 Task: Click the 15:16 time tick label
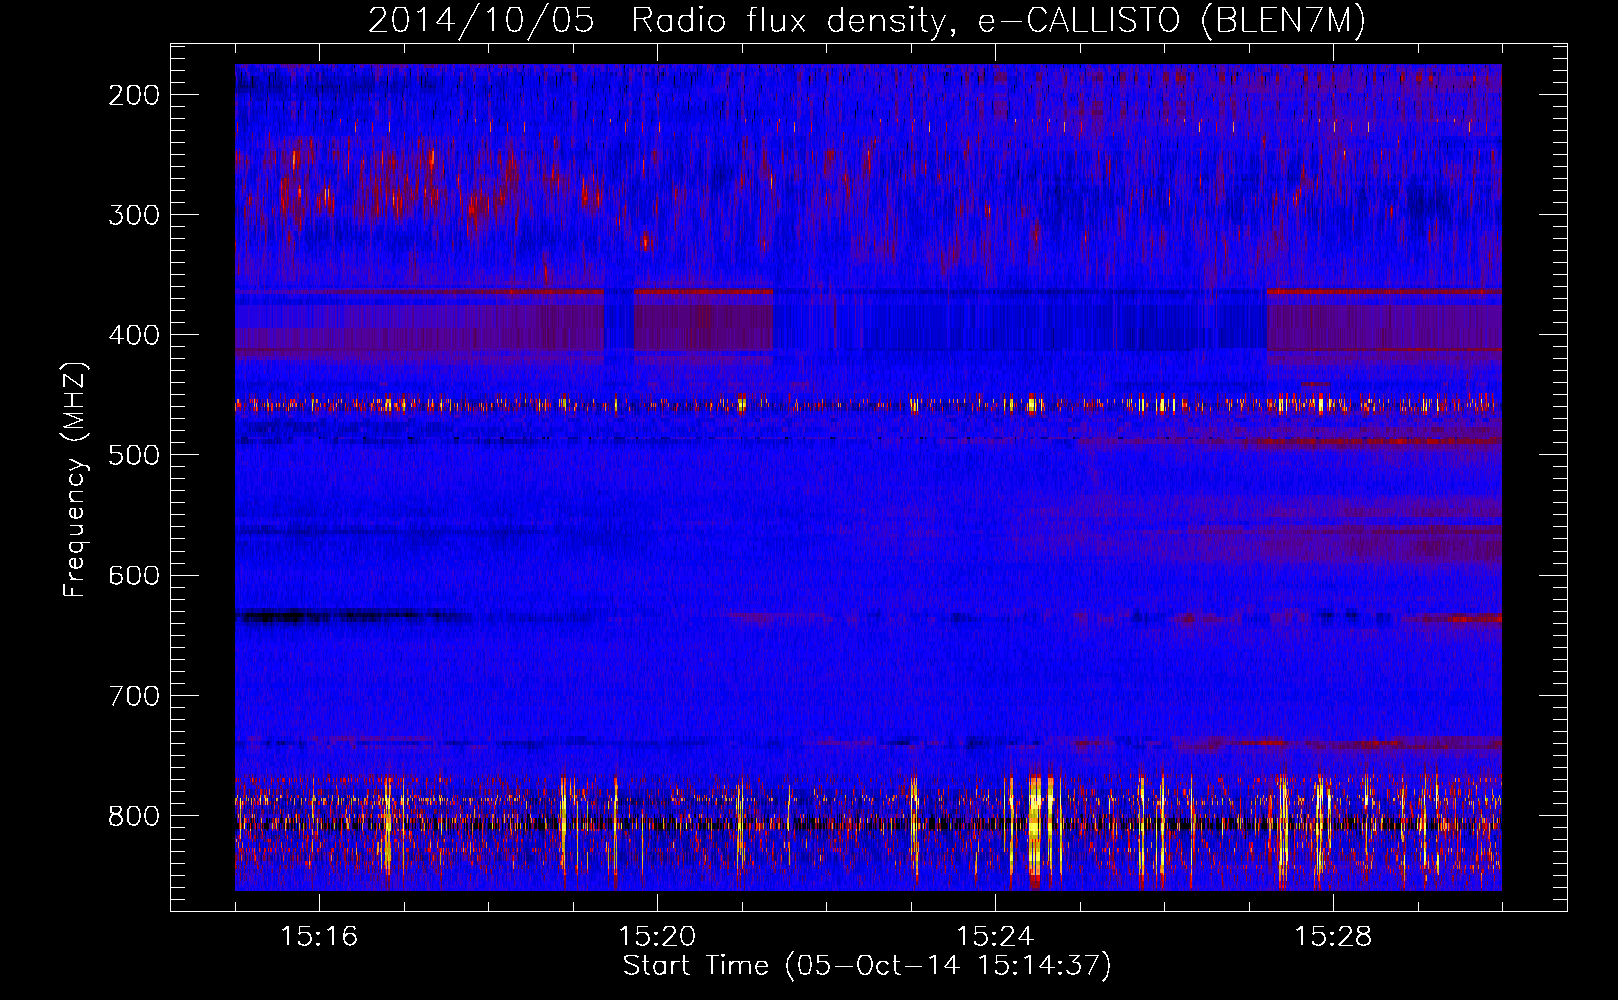click(319, 937)
